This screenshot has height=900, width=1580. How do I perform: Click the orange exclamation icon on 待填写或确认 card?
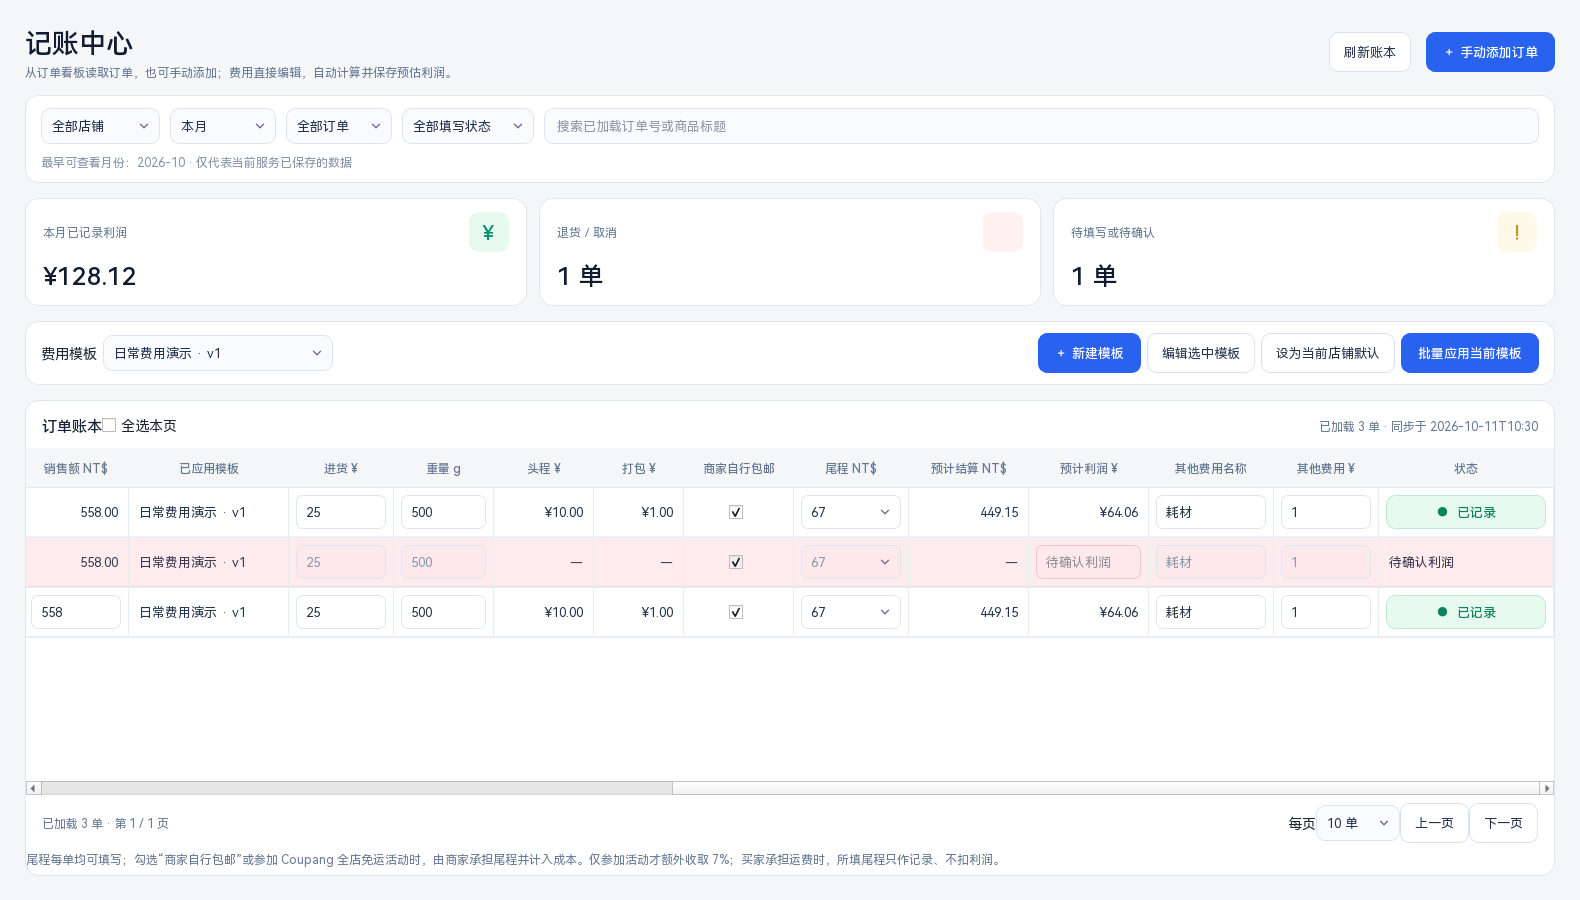[1517, 232]
